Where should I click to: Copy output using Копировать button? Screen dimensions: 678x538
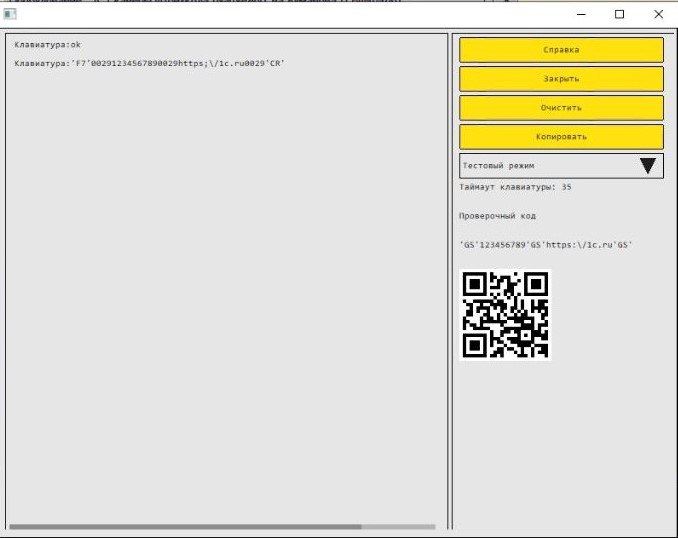[x=561, y=137]
